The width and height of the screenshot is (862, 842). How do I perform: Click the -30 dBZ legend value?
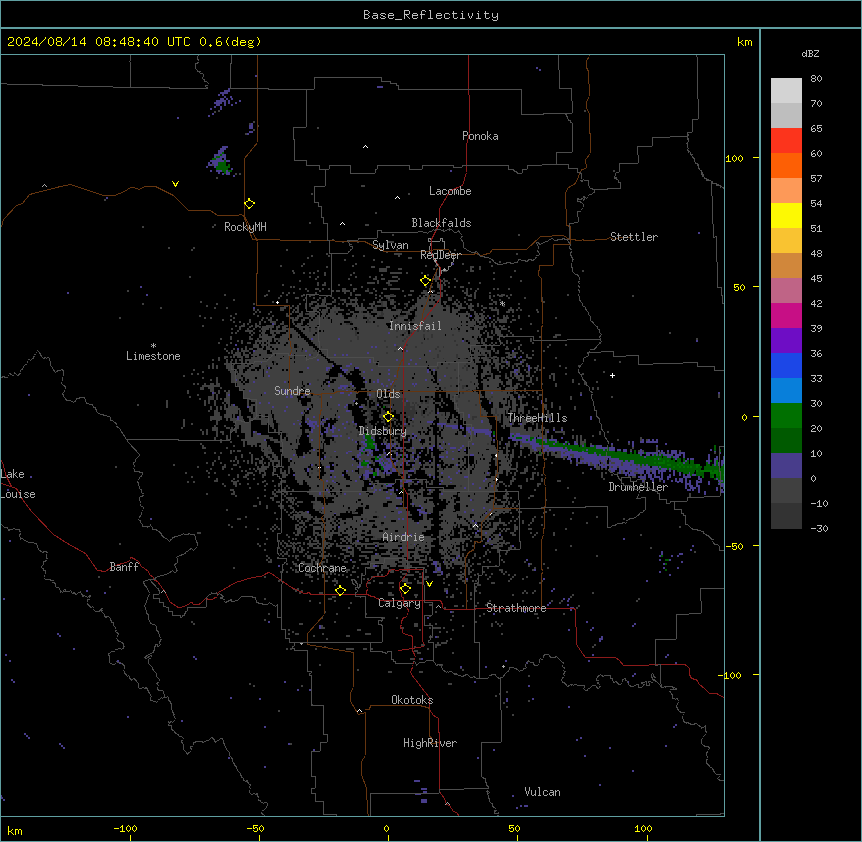tap(819, 528)
